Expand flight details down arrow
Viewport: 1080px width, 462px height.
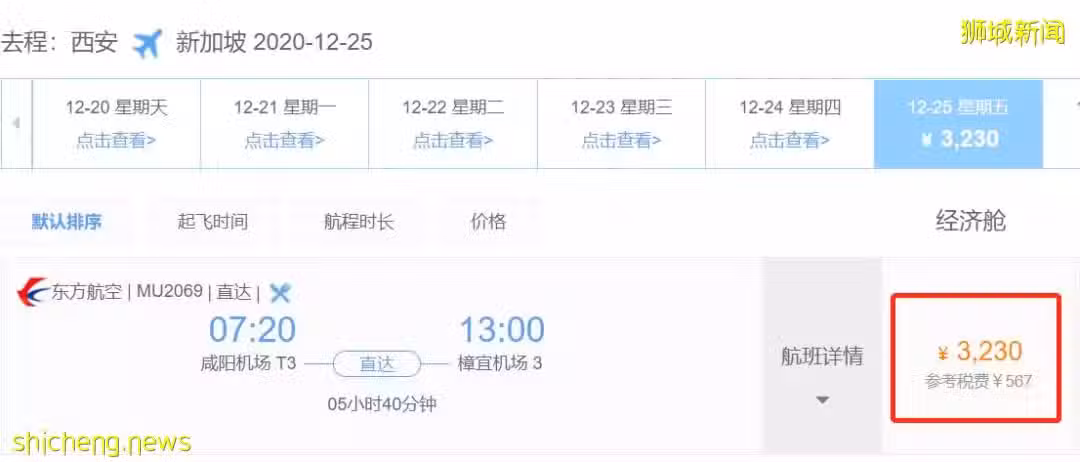click(822, 400)
